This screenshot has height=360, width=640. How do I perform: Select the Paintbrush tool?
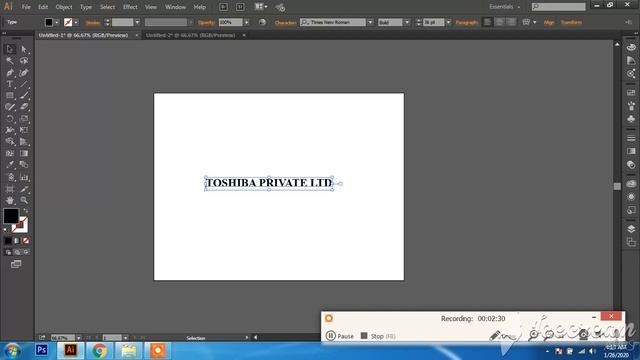(x=24, y=96)
